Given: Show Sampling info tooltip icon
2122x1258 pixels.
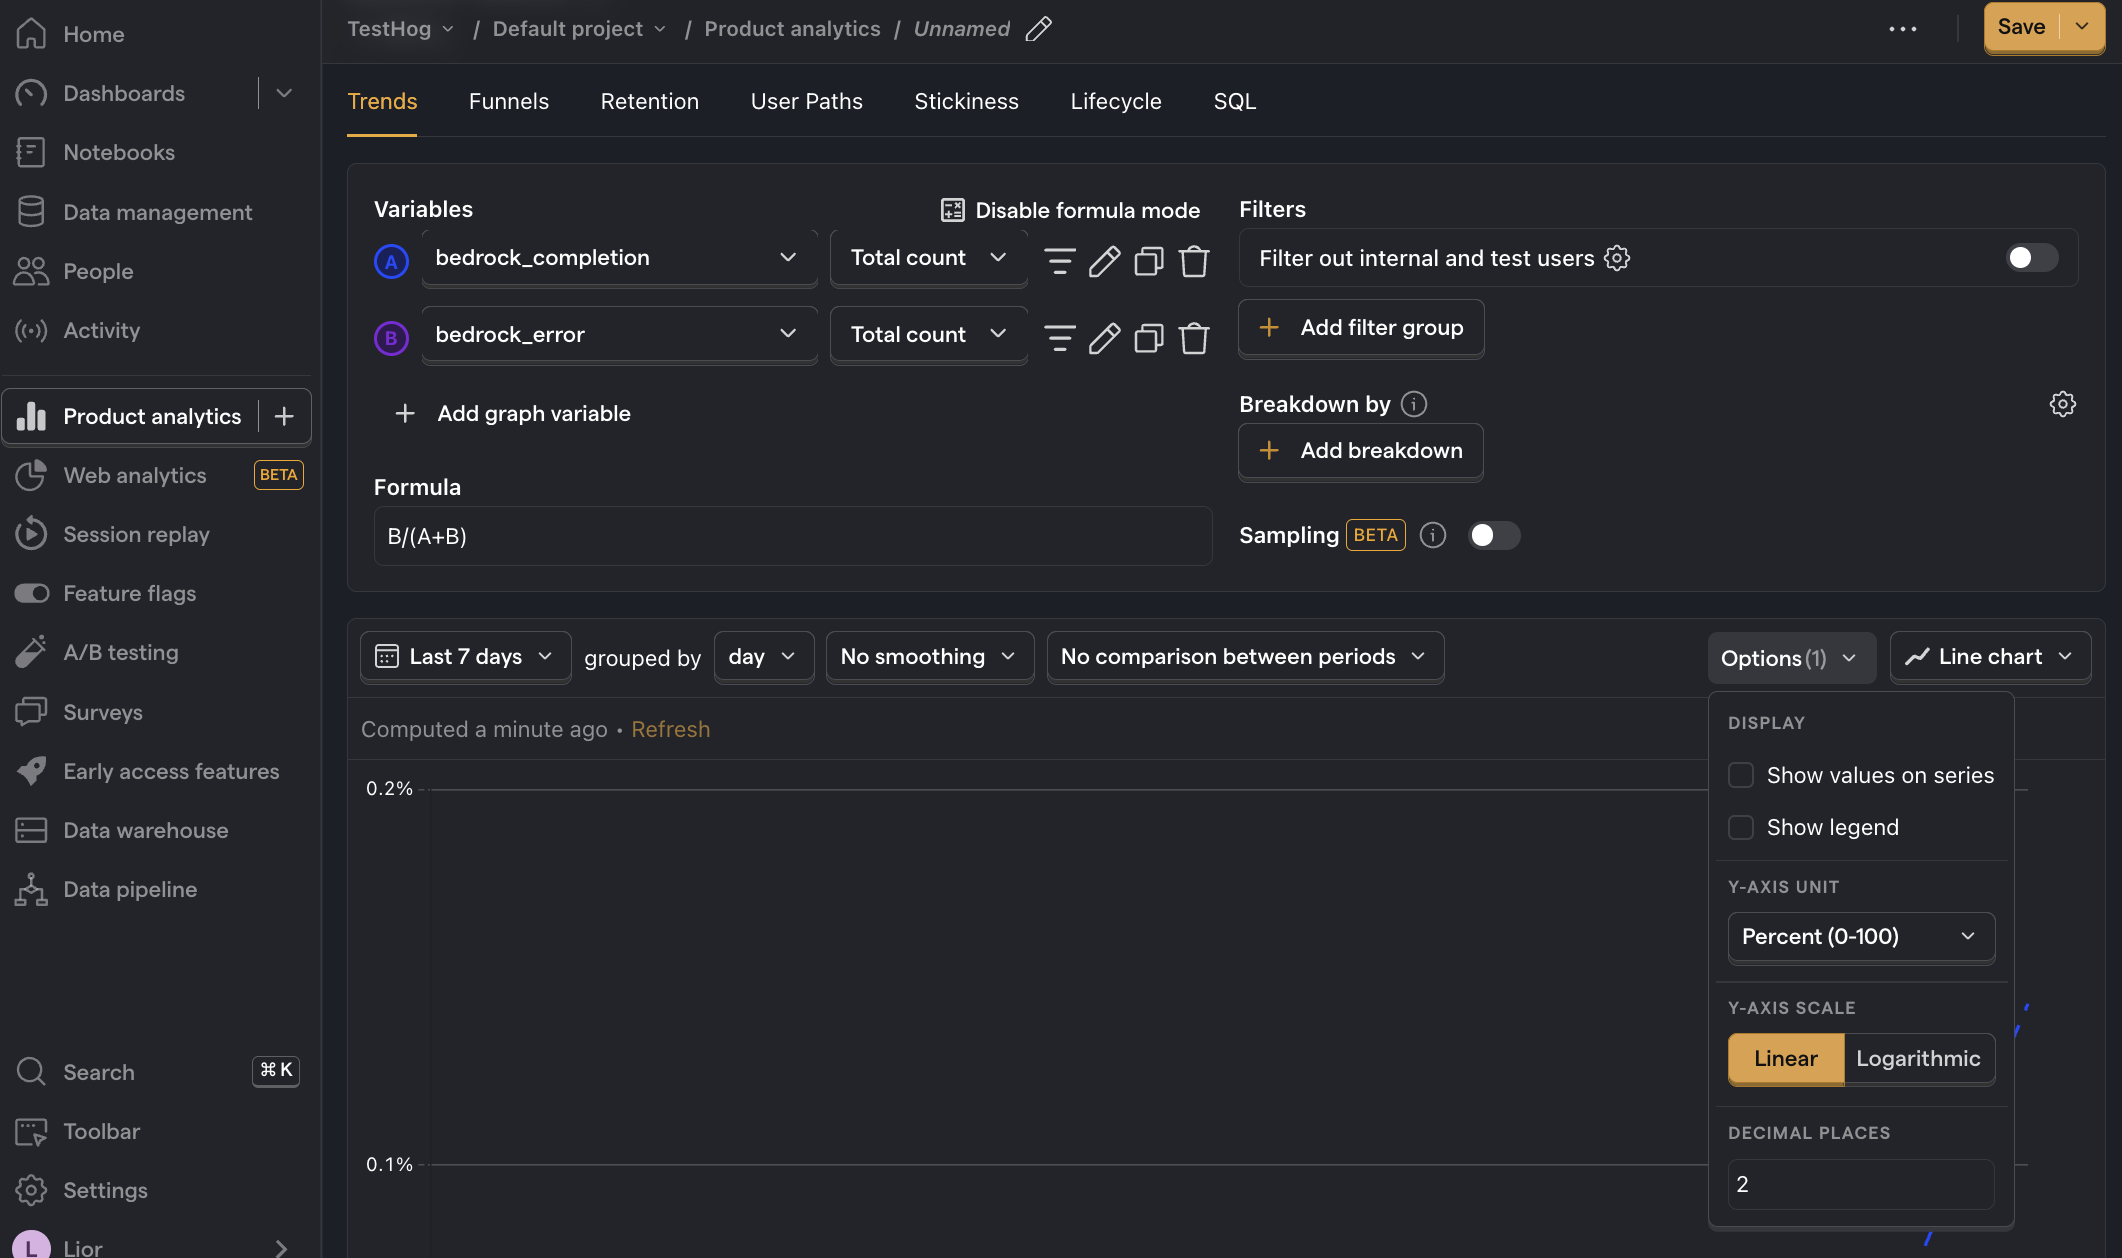Looking at the screenshot, I should pos(1433,535).
